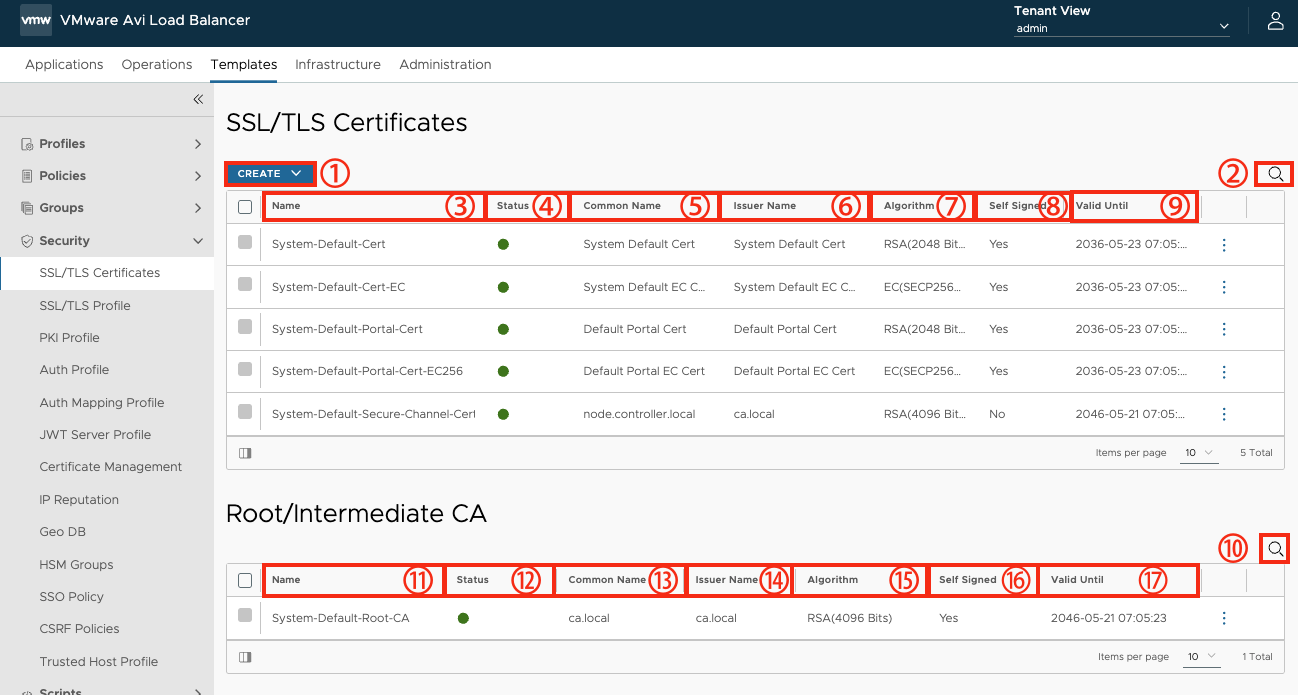The width and height of the screenshot is (1298, 695).
Task: Open Geo DB in sidebar
Action: click(x=63, y=532)
